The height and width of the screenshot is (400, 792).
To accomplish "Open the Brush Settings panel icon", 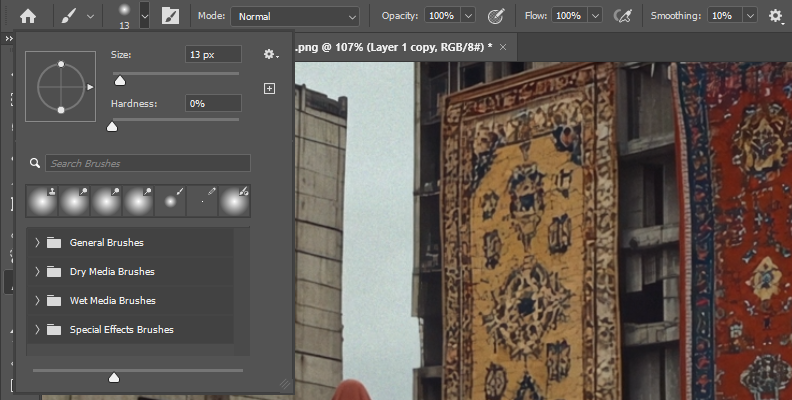I will tap(170, 16).
